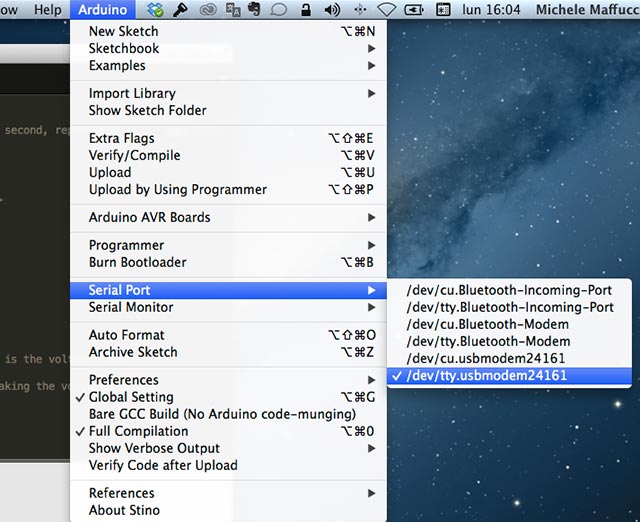
Task: Click the battery charging status icon
Action: 413,10
